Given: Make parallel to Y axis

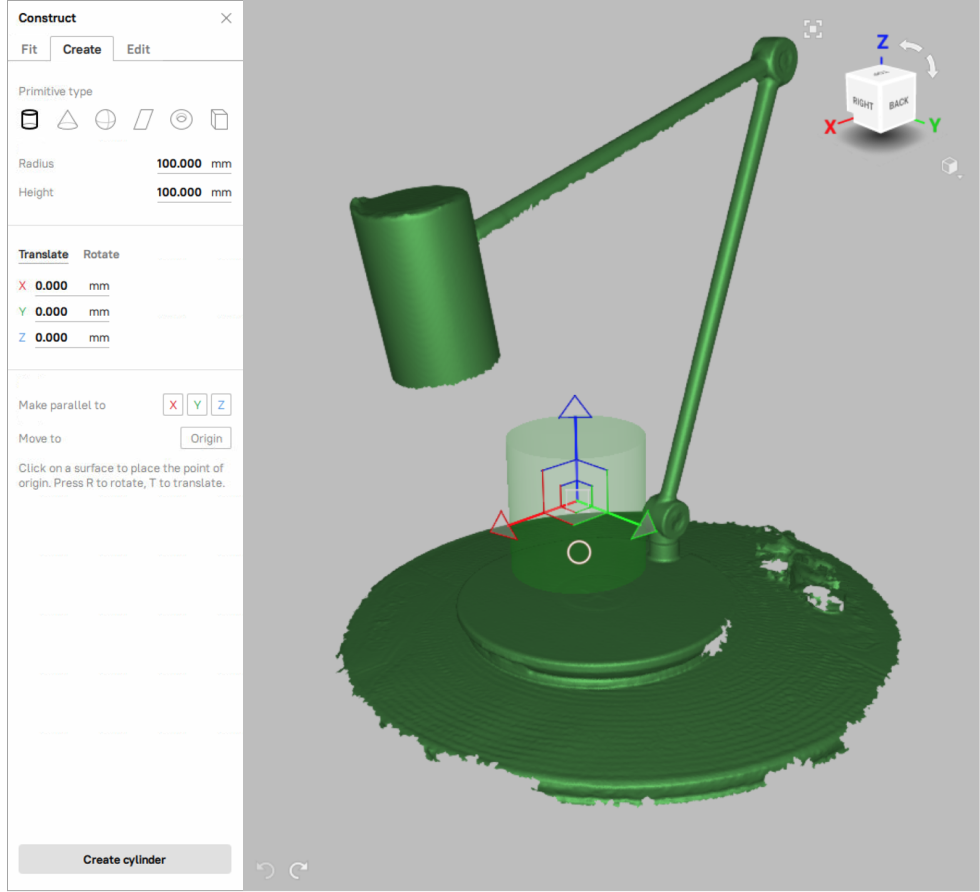Looking at the screenshot, I should 197,405.
